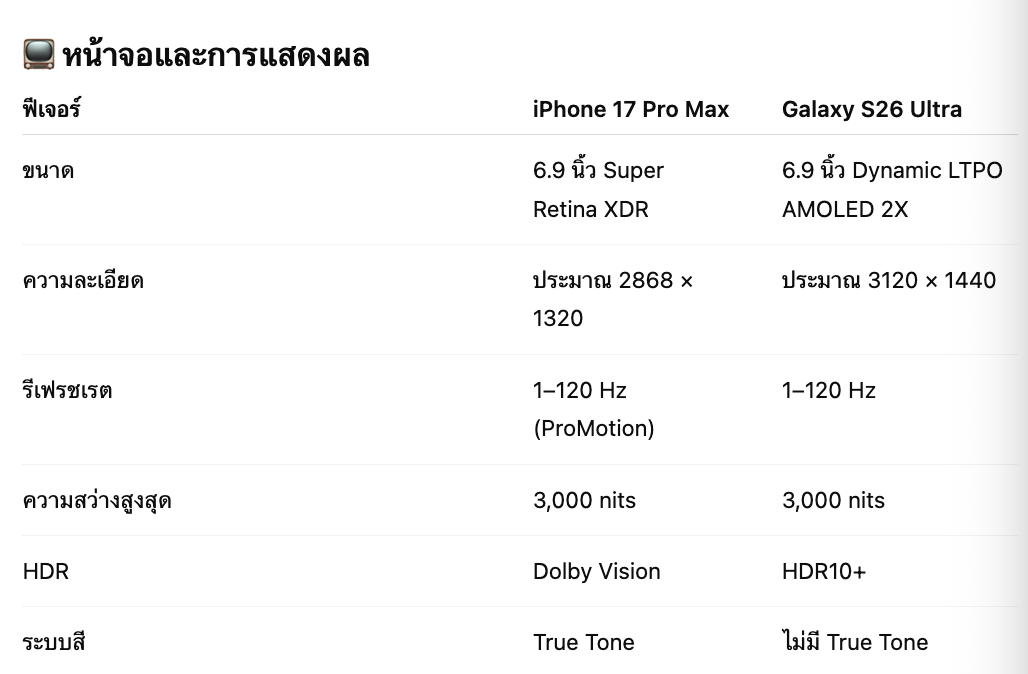Click the iPhone 17 Pro Max column header

point(631,109)
